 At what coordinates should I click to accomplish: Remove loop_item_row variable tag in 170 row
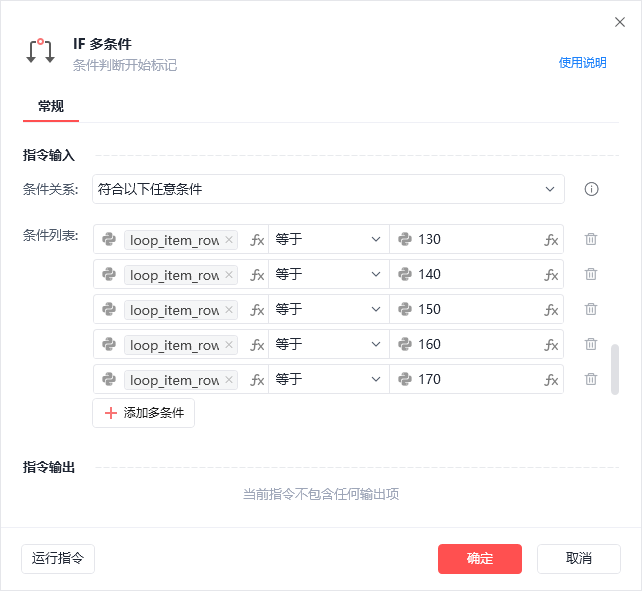(229, 380)
